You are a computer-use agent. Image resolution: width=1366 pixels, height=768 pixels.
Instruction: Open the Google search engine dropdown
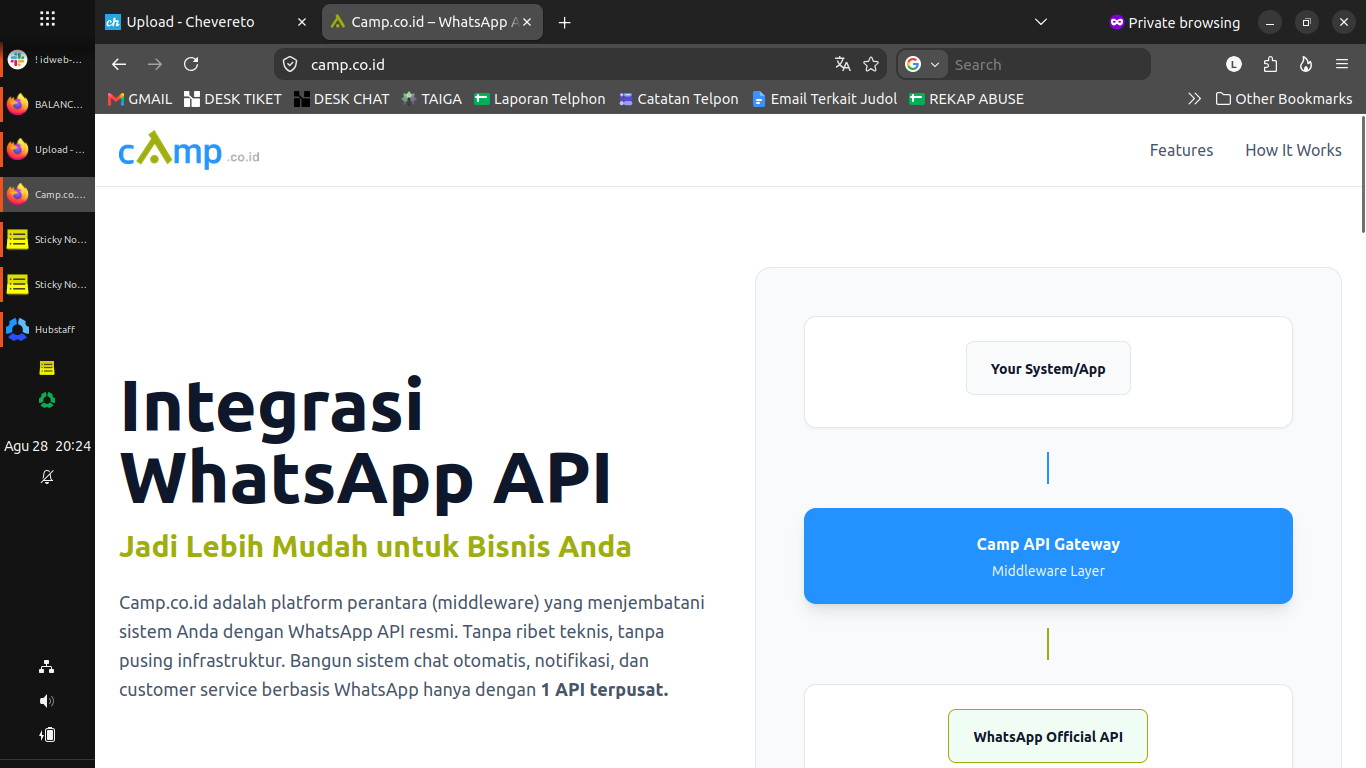click(x=923, y=64)
